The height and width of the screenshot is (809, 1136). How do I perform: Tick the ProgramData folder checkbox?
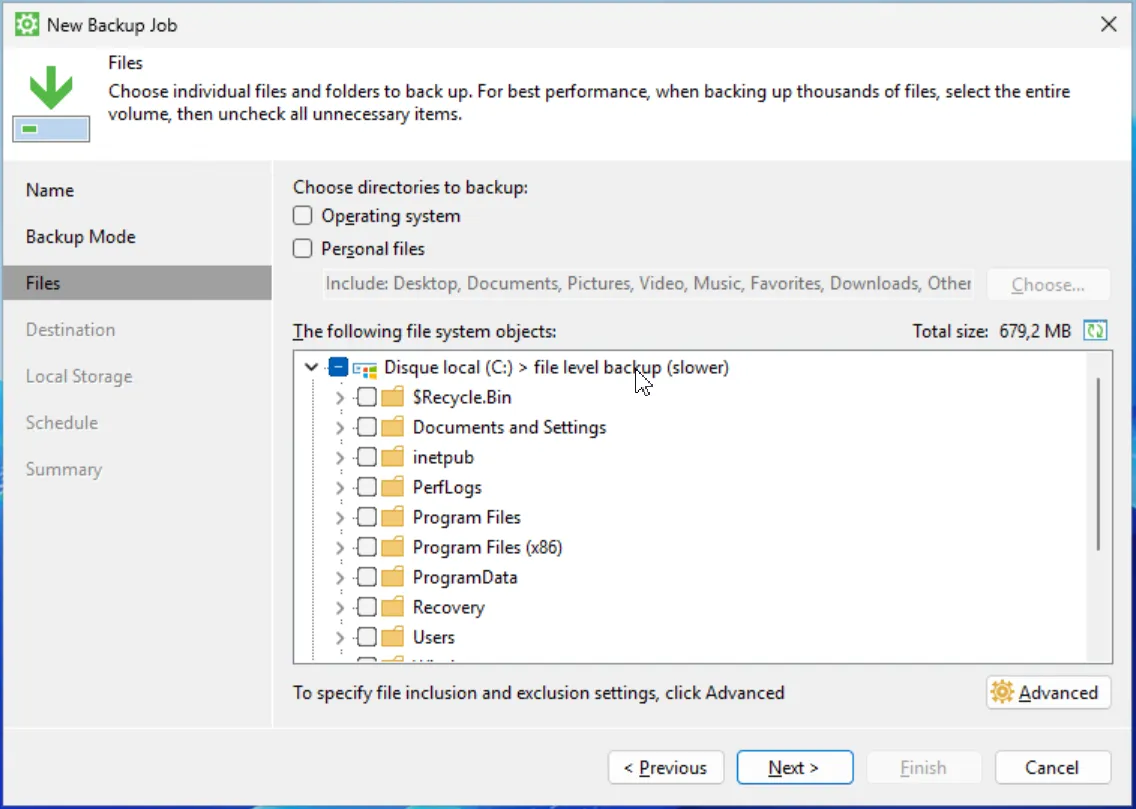(367, 578)
